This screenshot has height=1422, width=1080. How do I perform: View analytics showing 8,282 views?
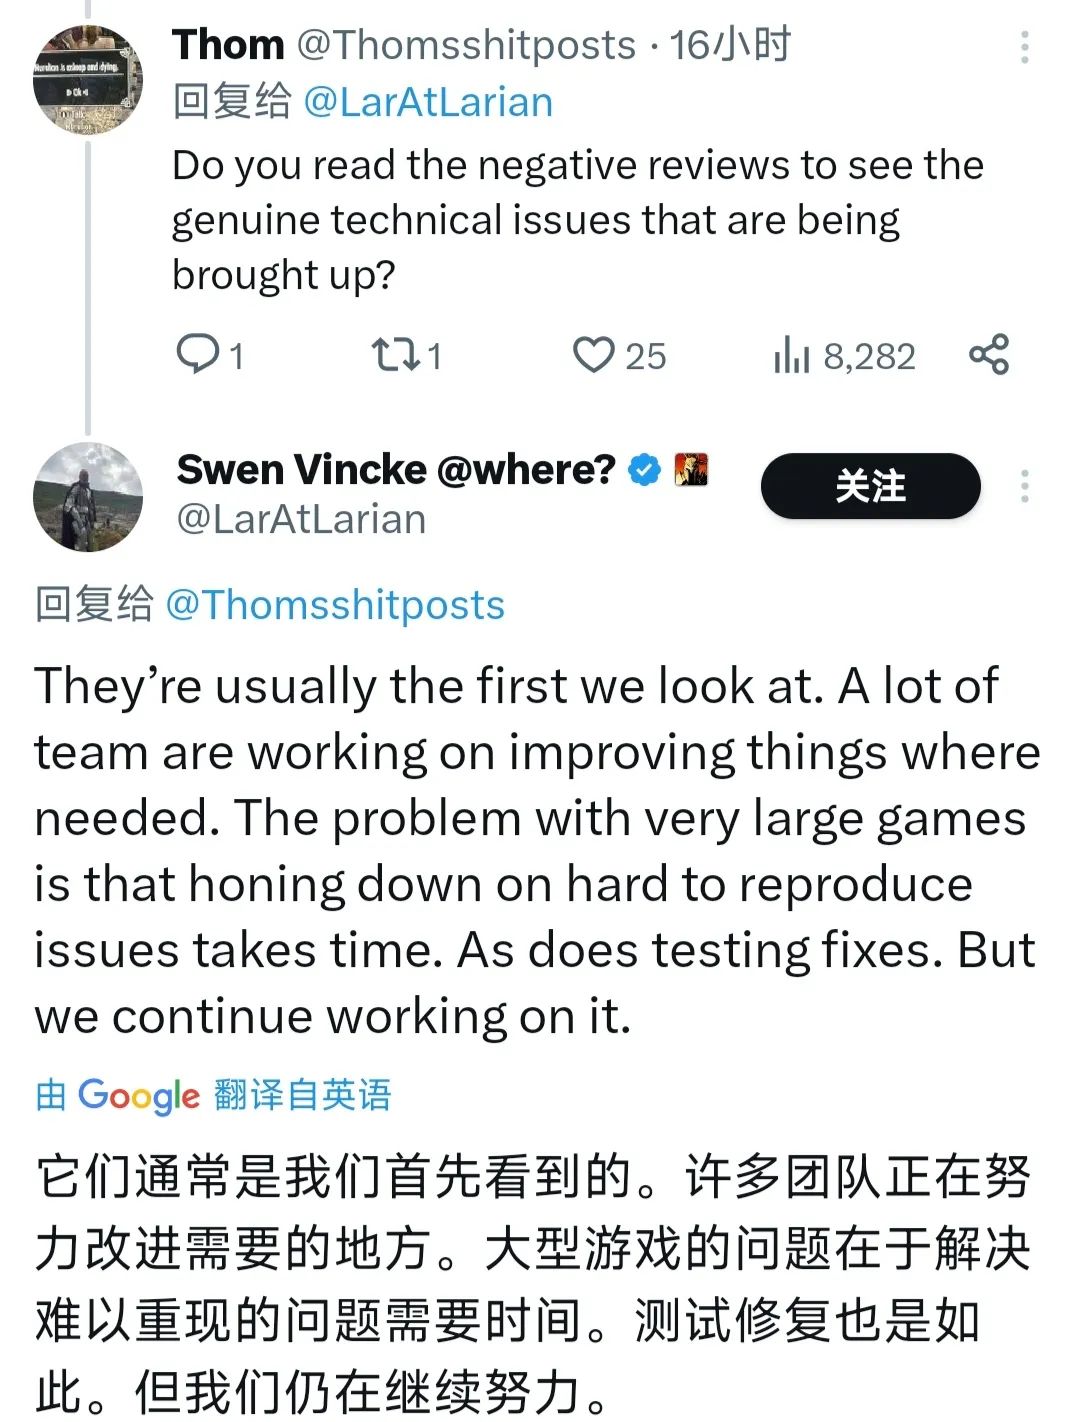[844, 356]
